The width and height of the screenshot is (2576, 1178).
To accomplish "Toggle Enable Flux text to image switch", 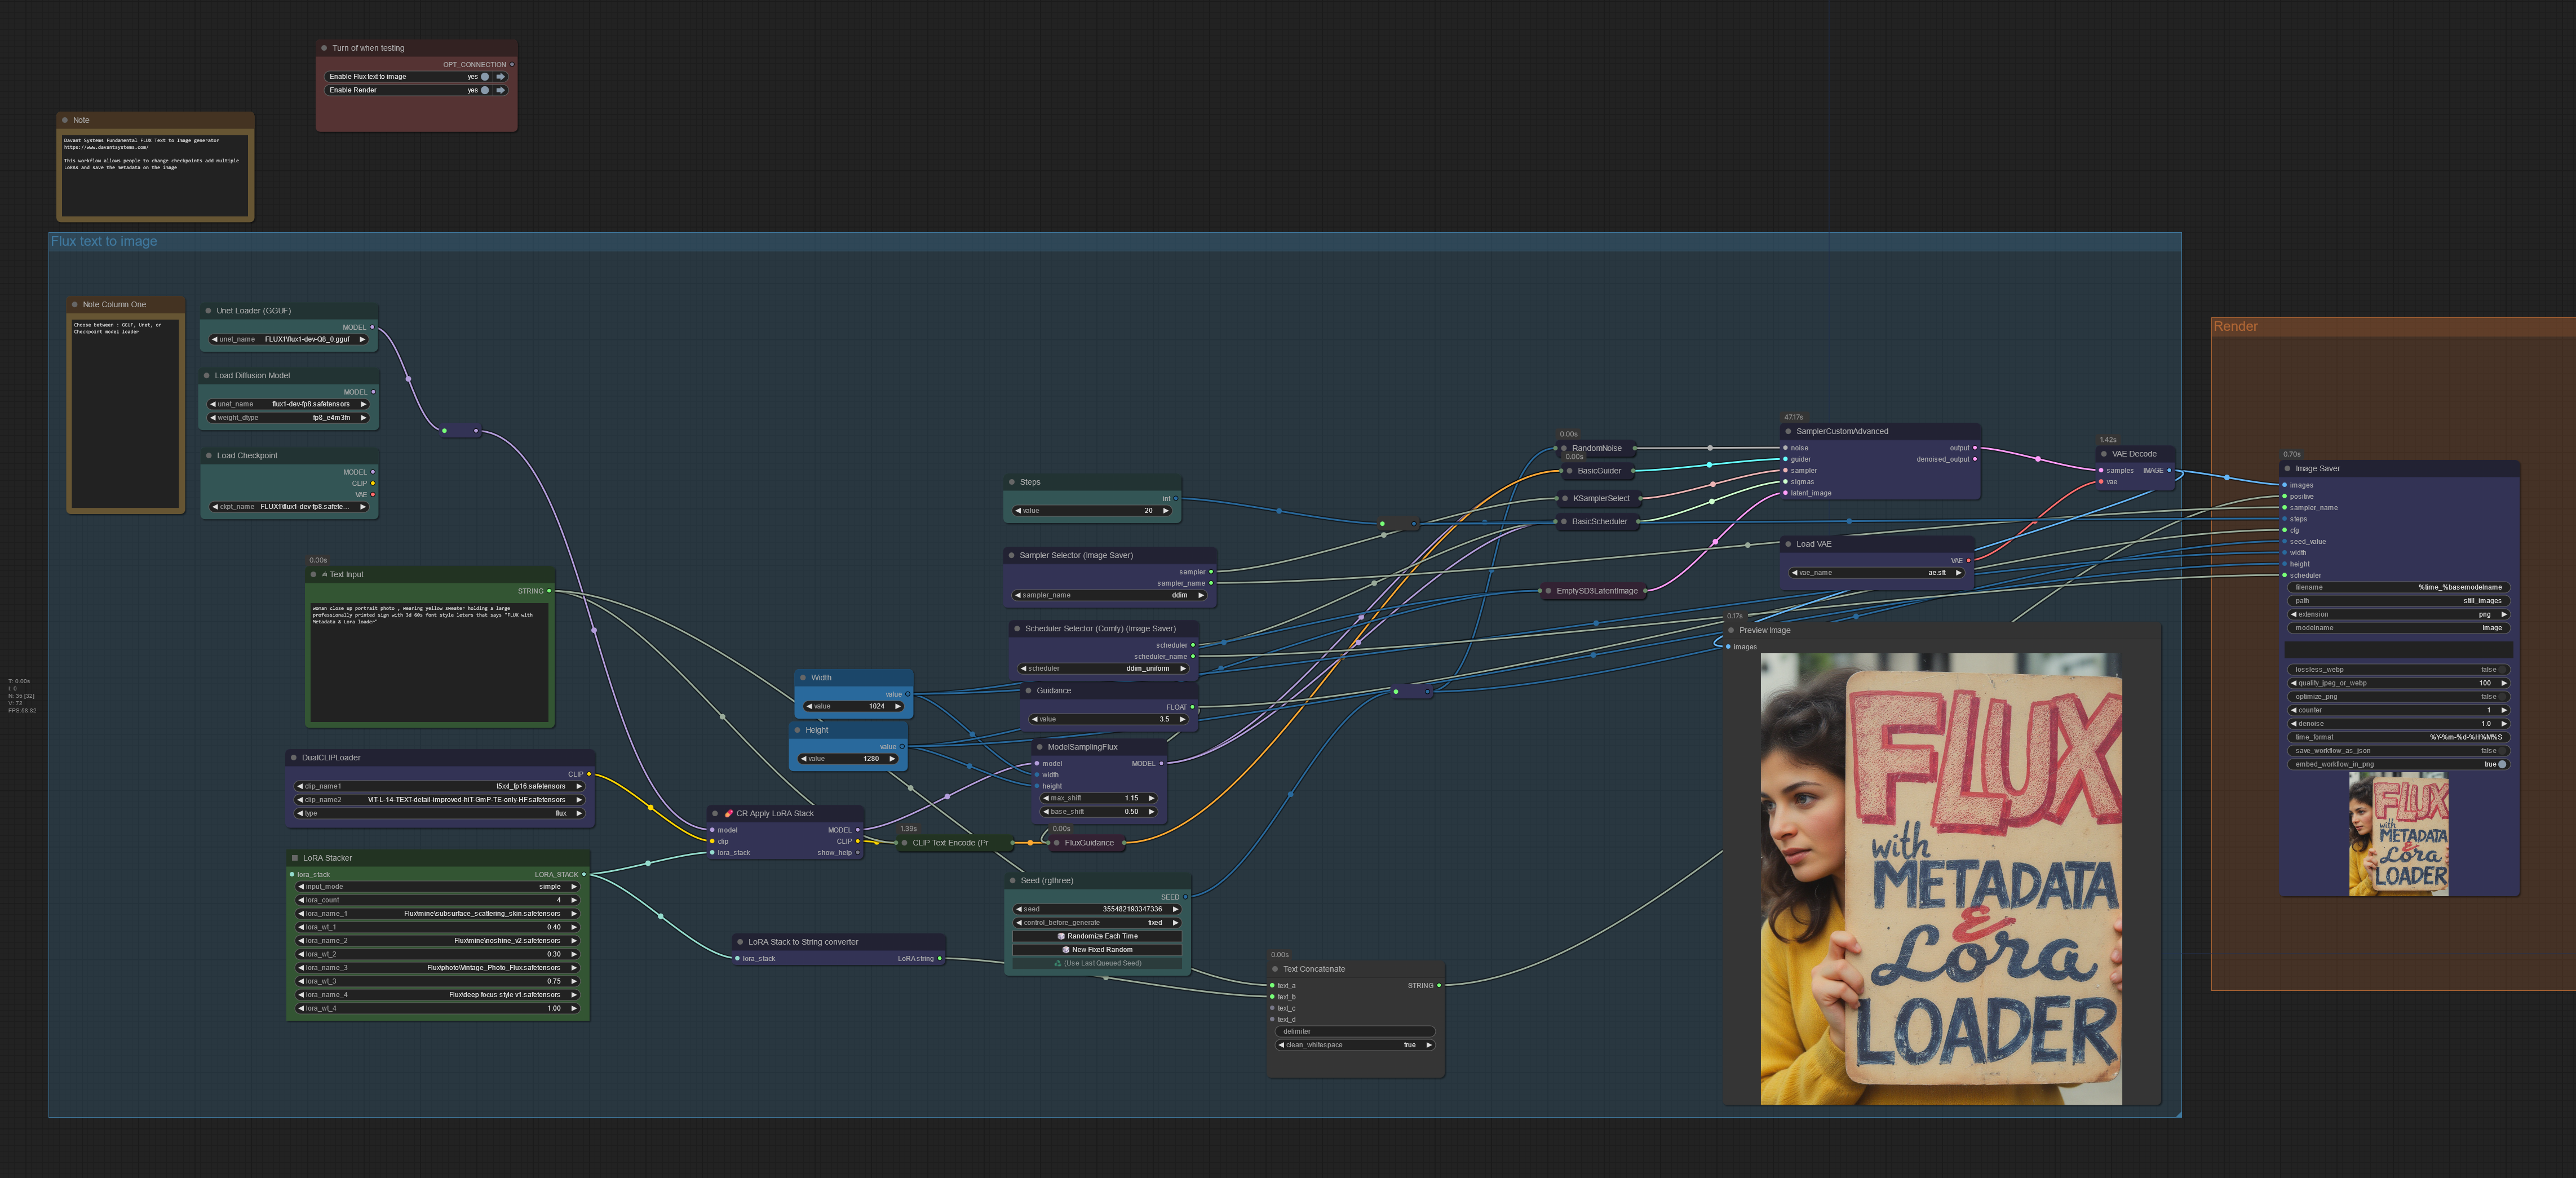I will (485, 76).
